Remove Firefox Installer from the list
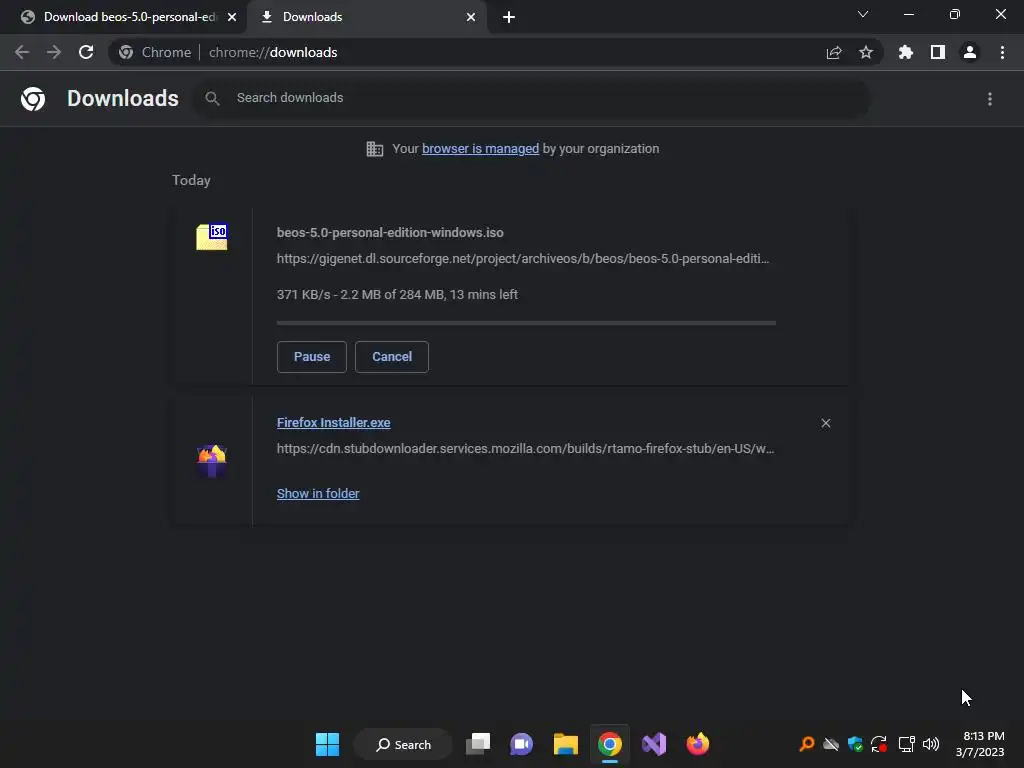The height and width of the screenshot is (768, 1024). [825, 423]
